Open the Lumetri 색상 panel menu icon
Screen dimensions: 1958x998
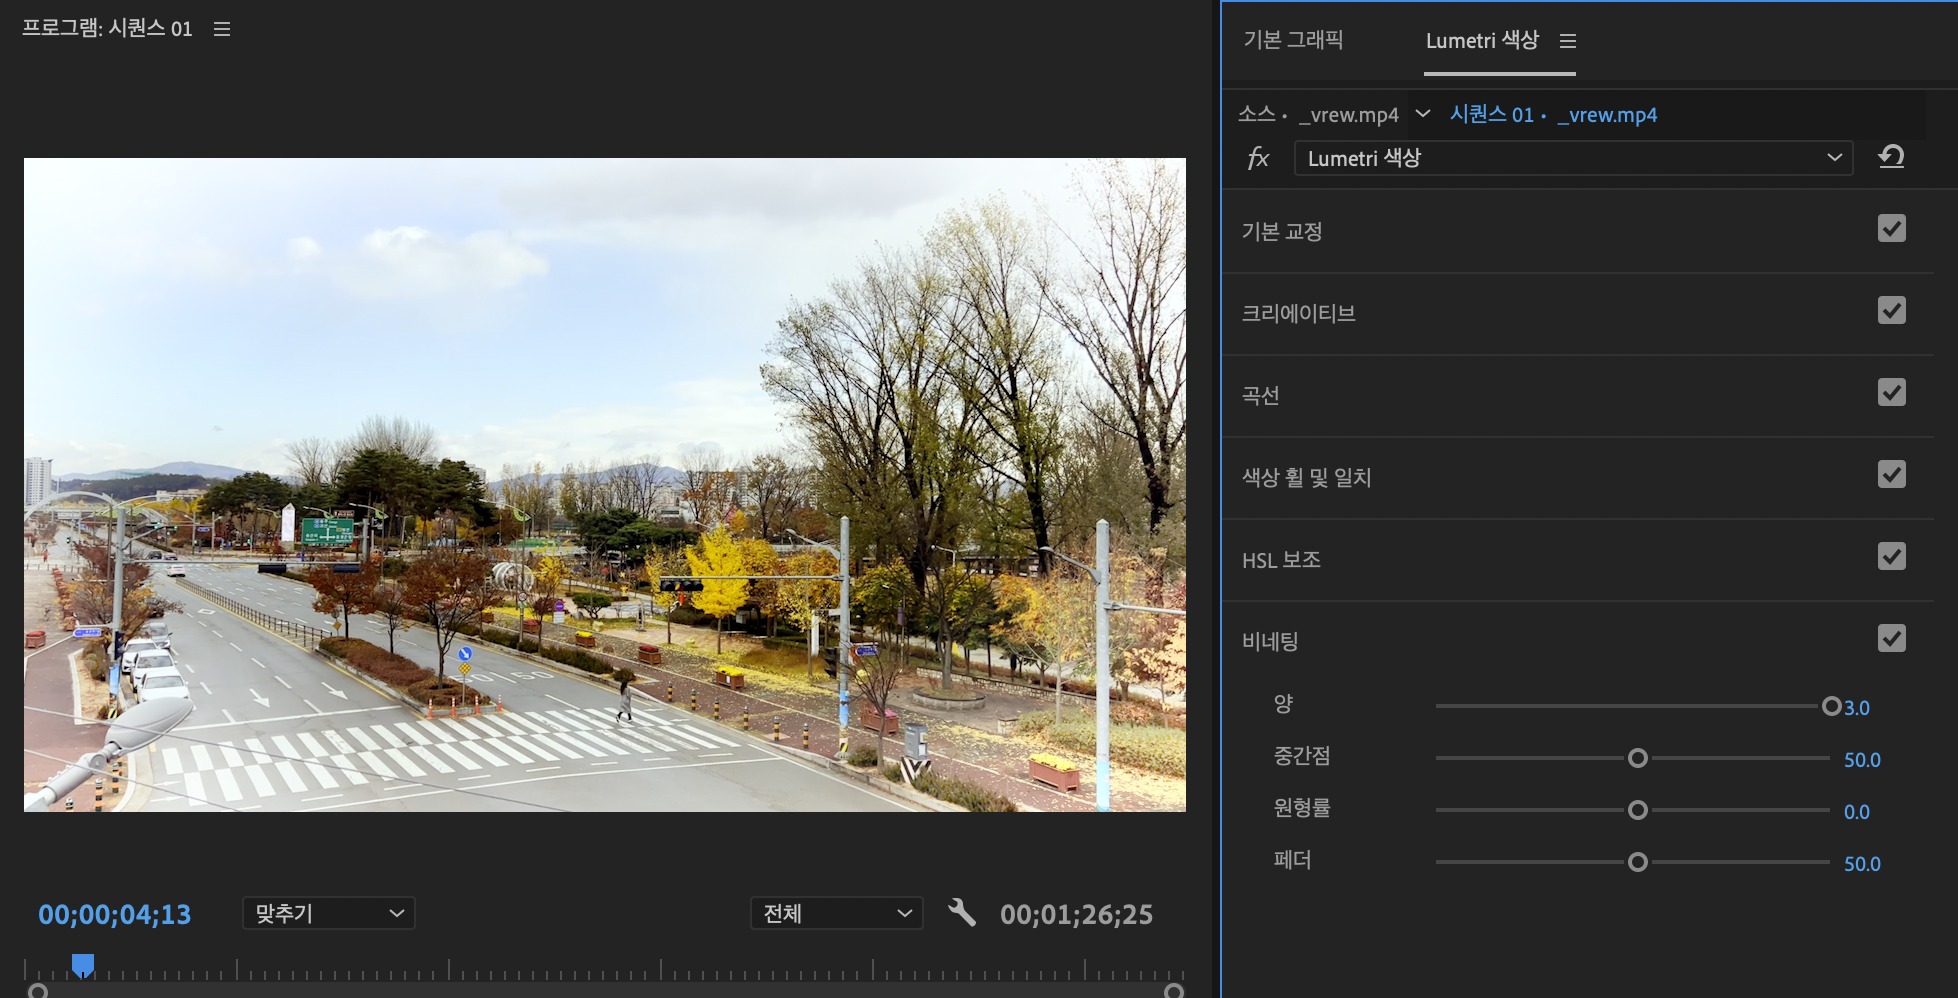(1568, 41)
